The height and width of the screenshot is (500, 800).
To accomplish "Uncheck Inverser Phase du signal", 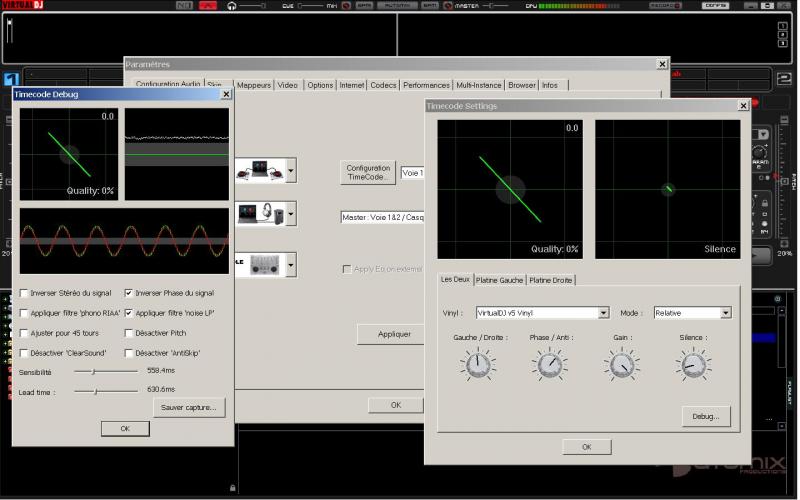I will click(129, 293).
